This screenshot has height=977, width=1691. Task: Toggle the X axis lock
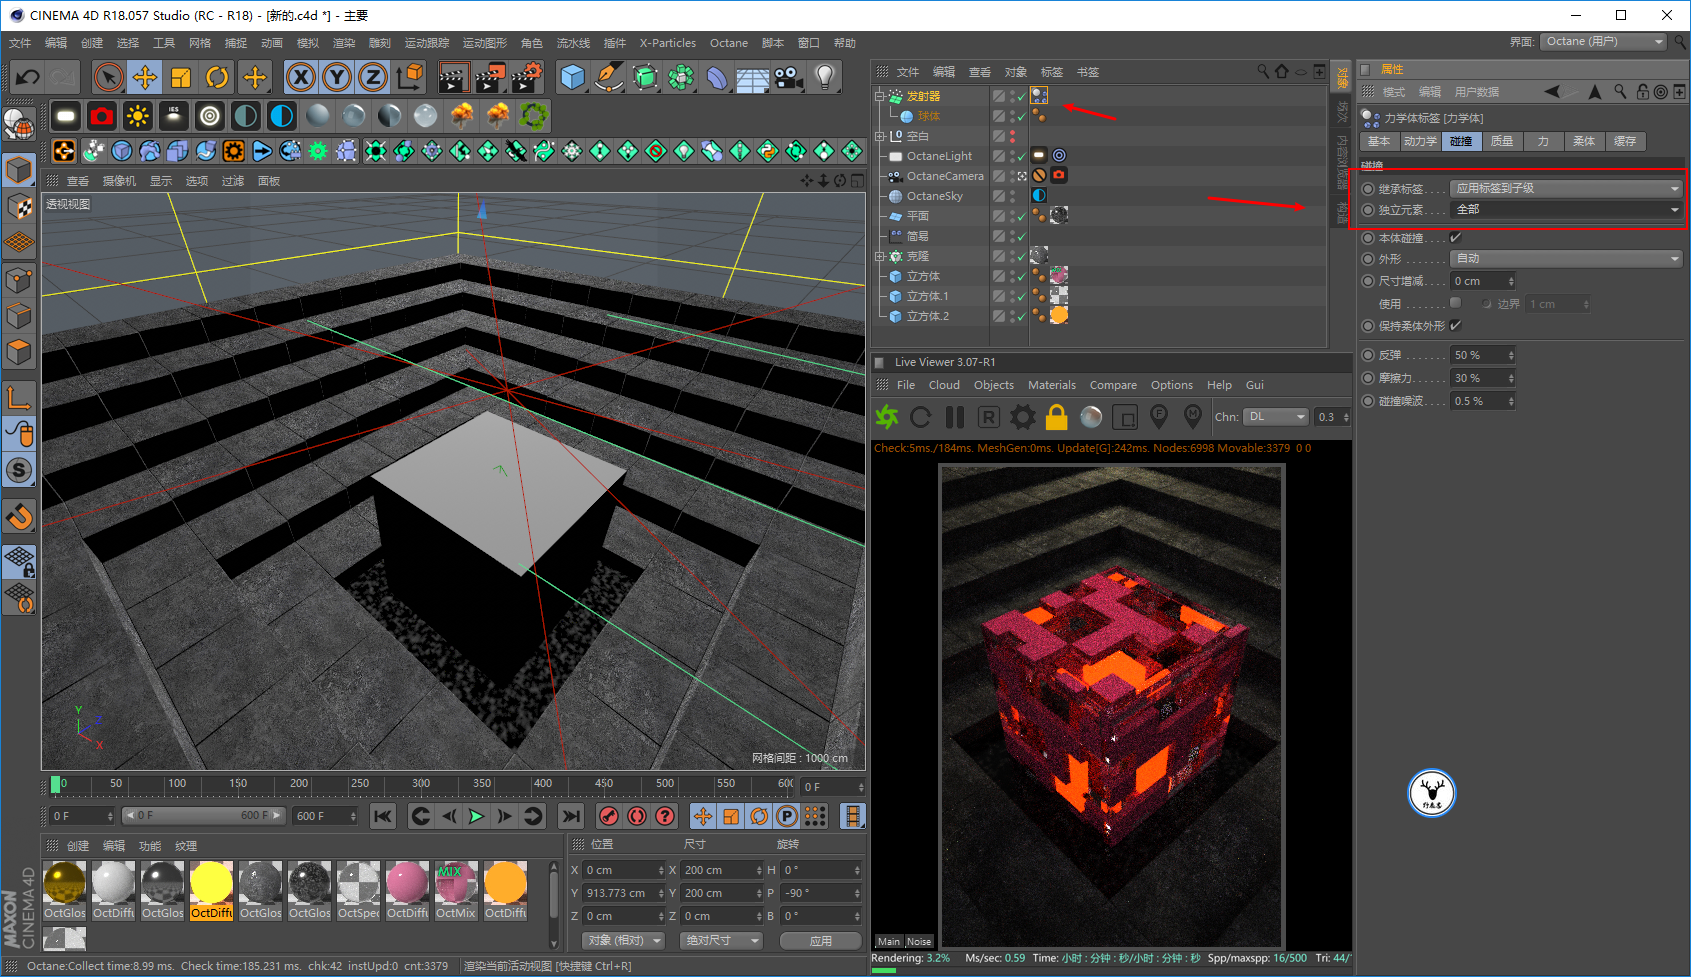[301, 77]
